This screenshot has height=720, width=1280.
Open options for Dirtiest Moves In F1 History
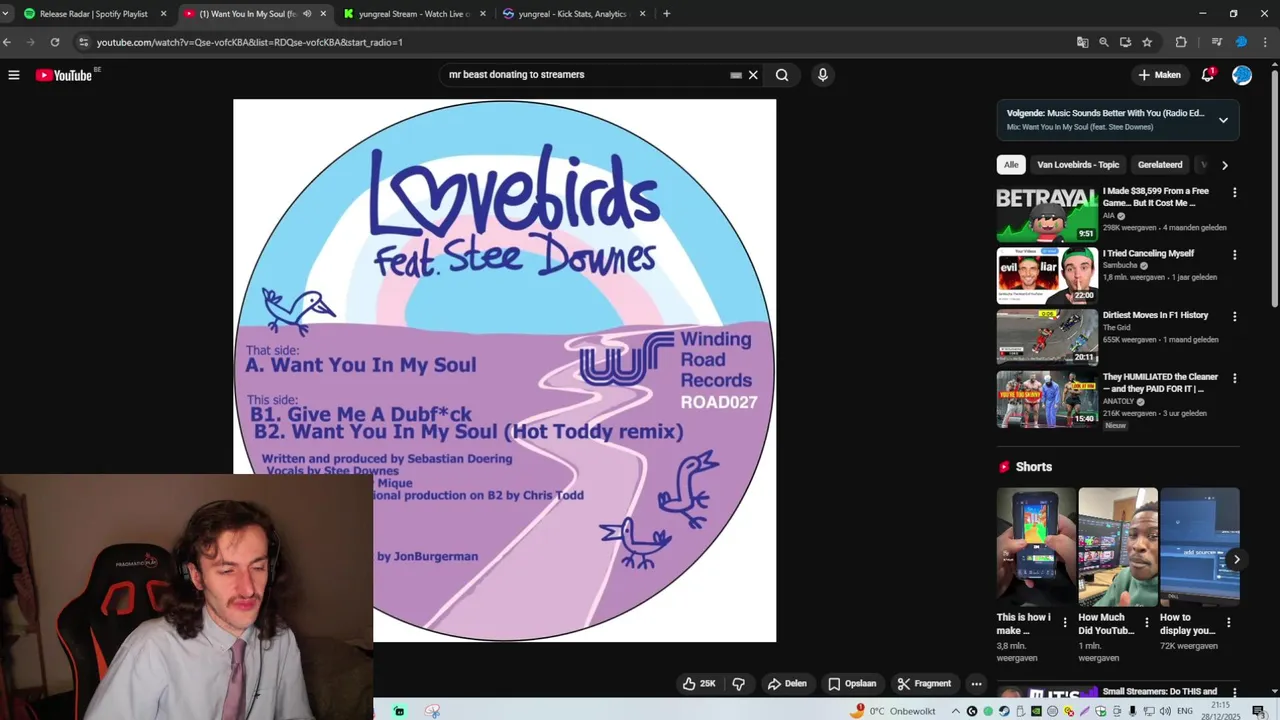1234,316
